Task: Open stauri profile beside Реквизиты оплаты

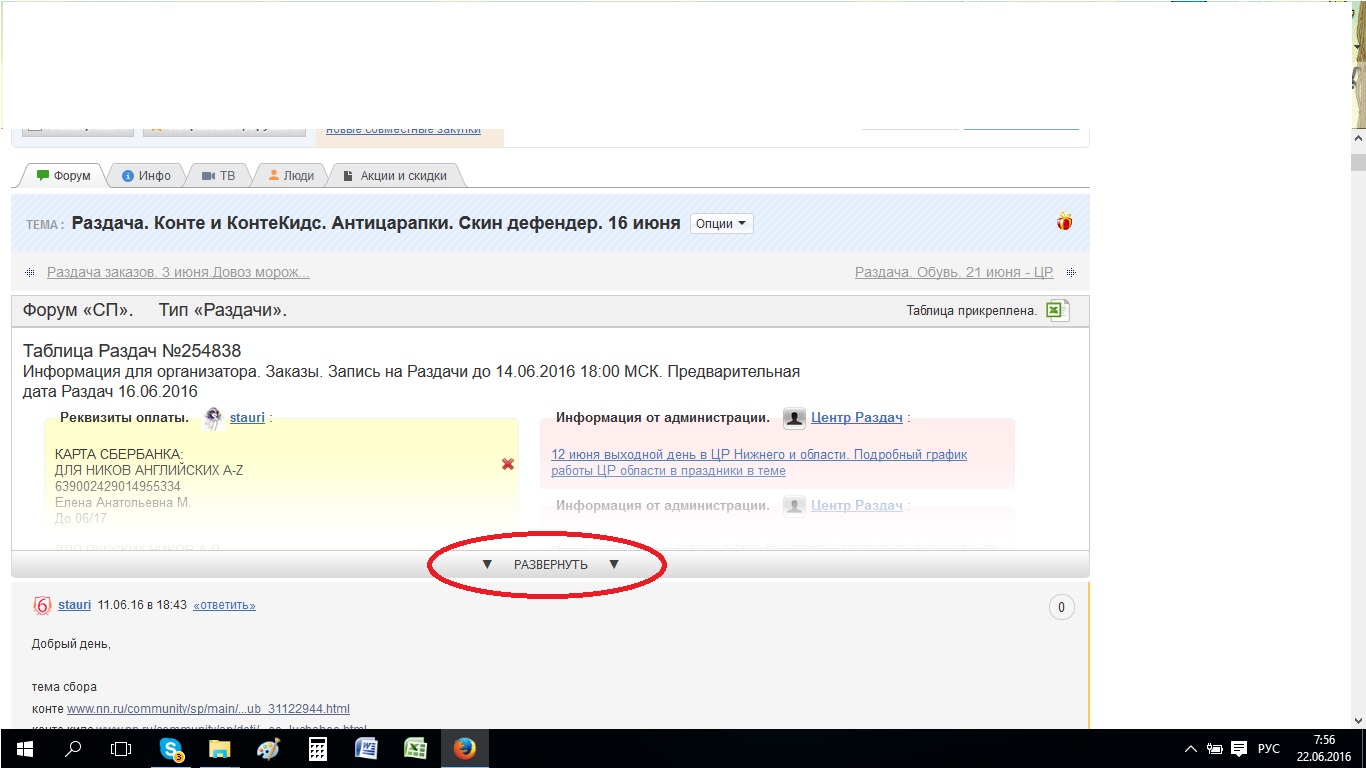Action: 246,417
